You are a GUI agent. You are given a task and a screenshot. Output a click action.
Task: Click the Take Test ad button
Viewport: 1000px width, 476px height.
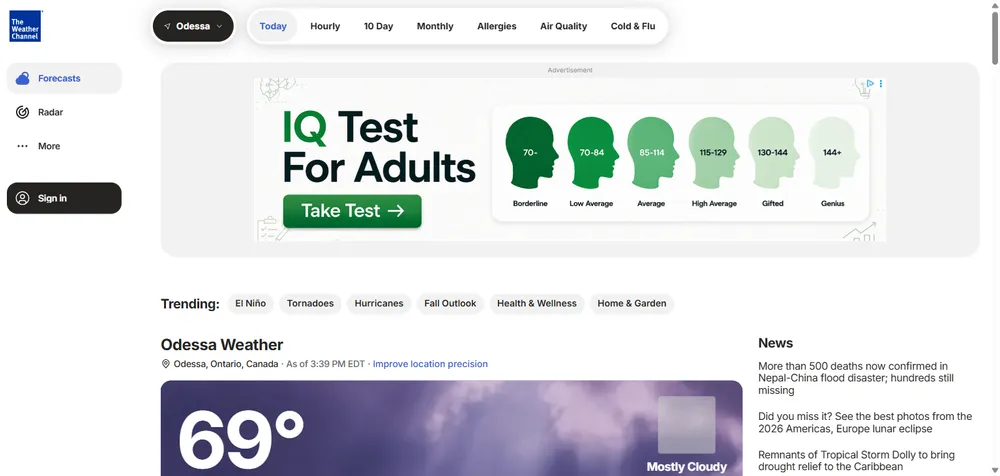tap(352, 211)
